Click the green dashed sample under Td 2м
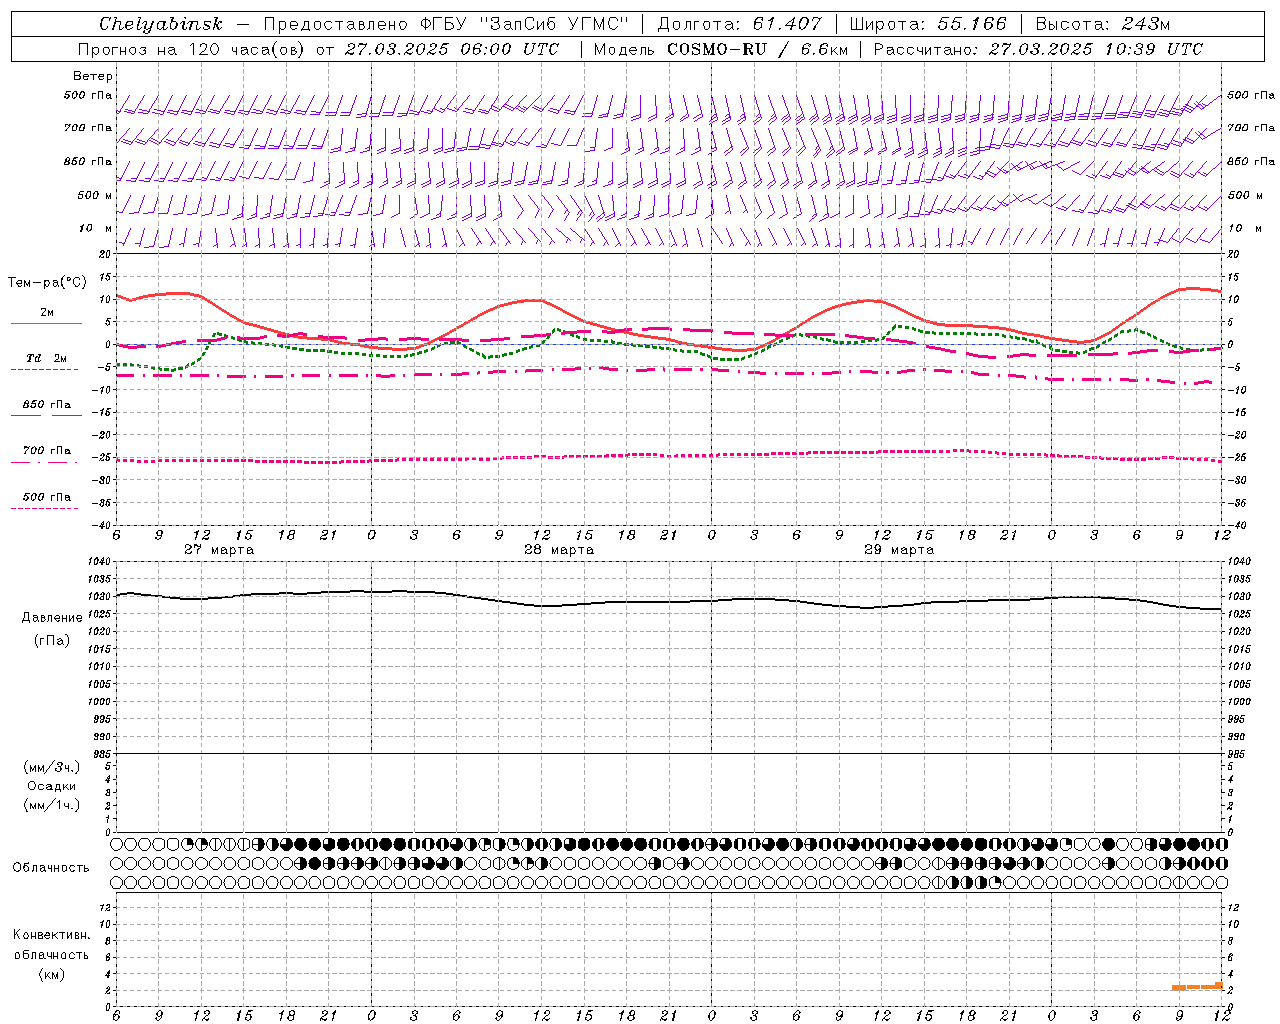1280x1024 pixels. 44,370
